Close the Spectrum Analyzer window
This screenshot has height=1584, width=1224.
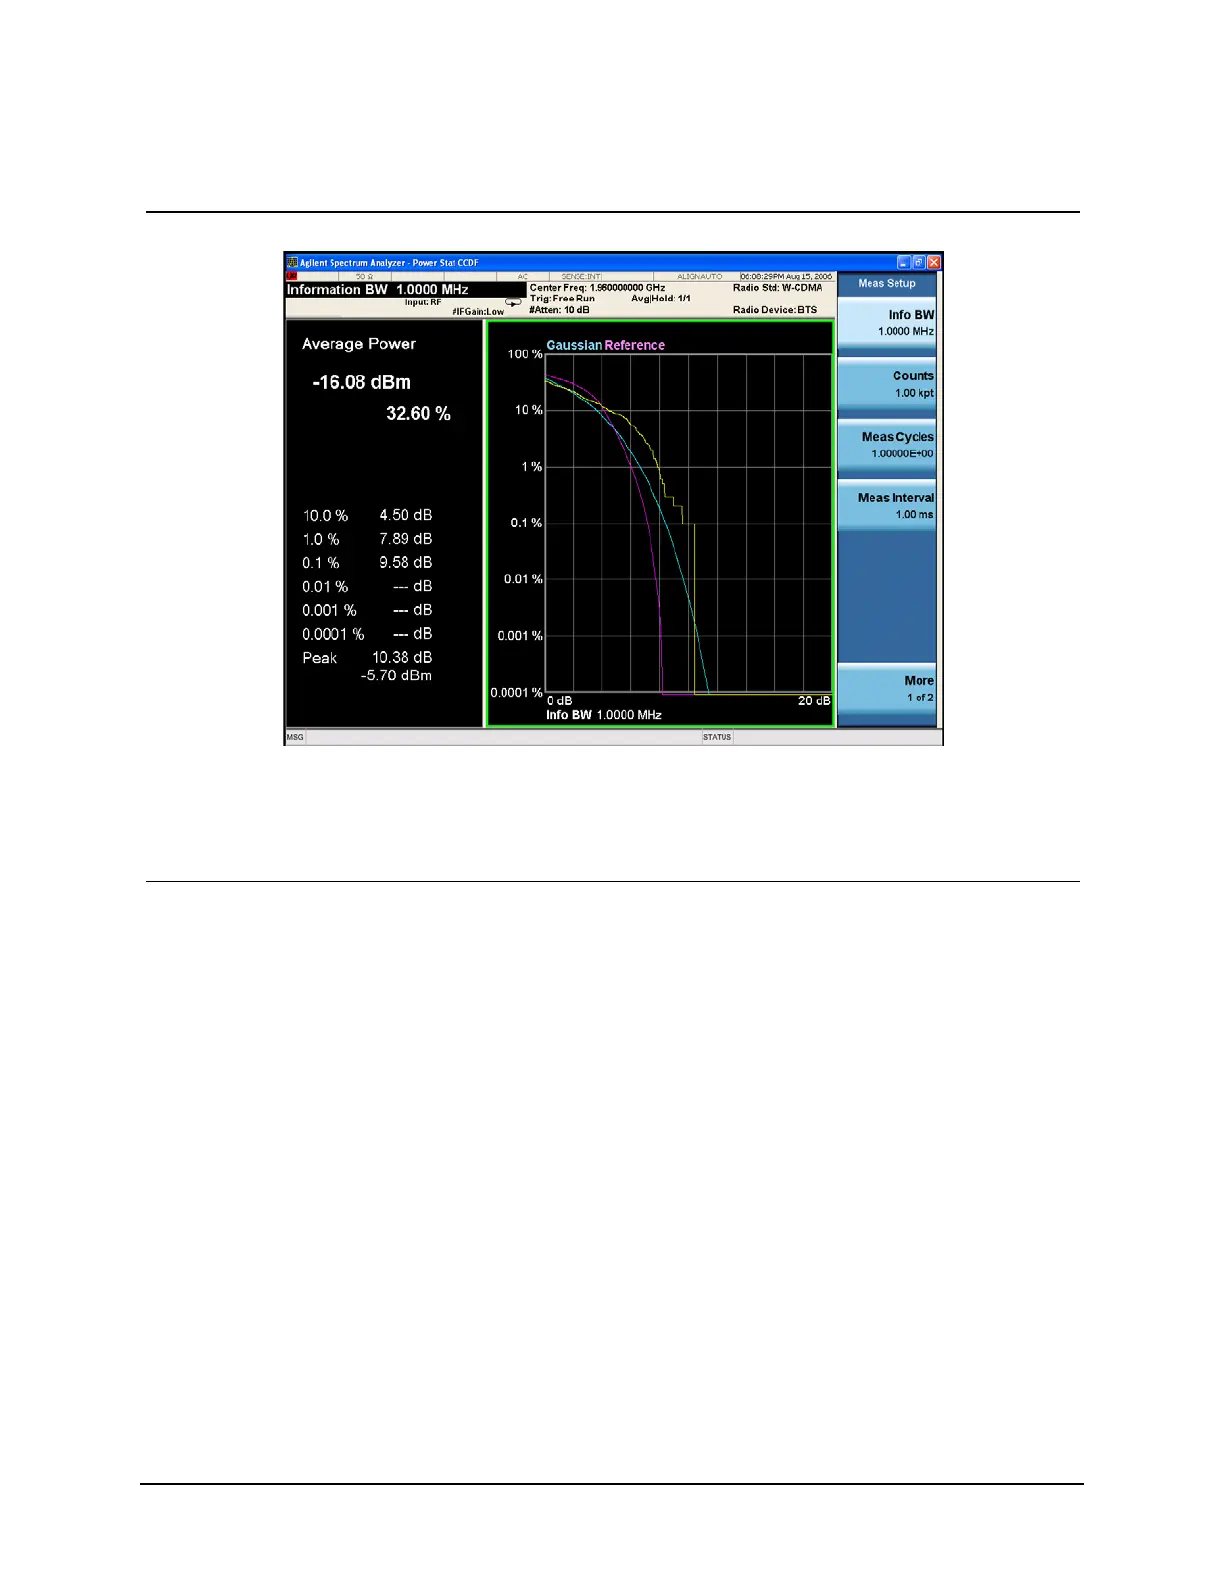(x=934, y=263)
